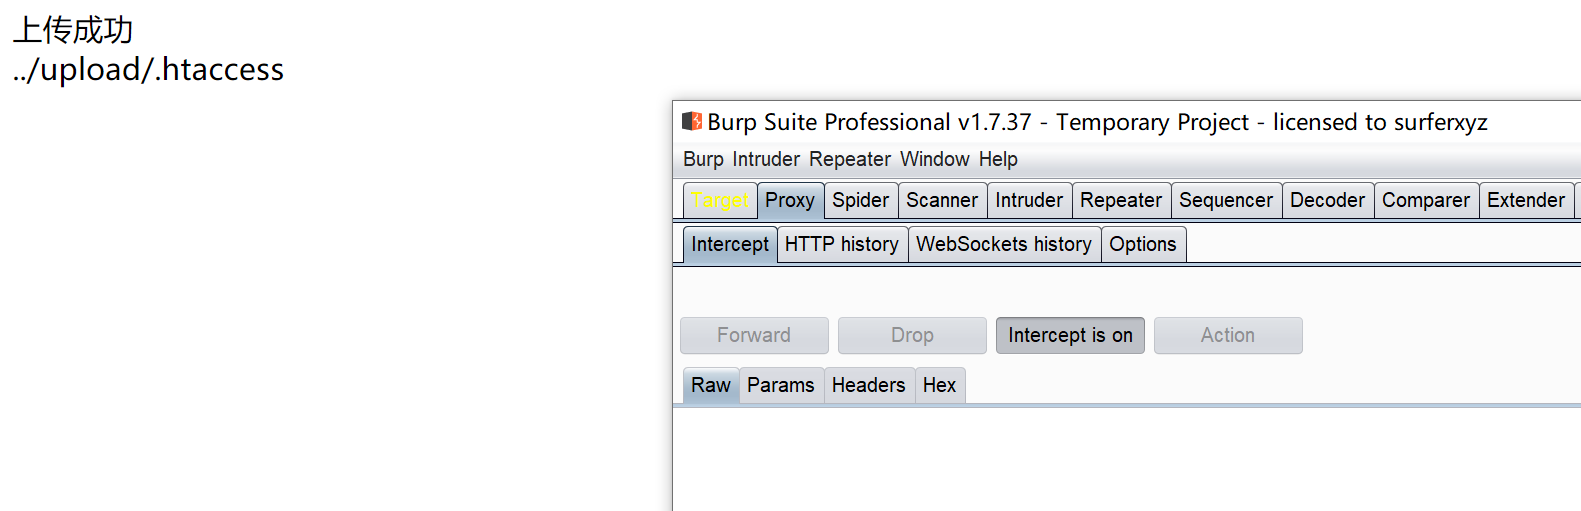
Task: Open the Headers view tab
Action: point(868,385)
